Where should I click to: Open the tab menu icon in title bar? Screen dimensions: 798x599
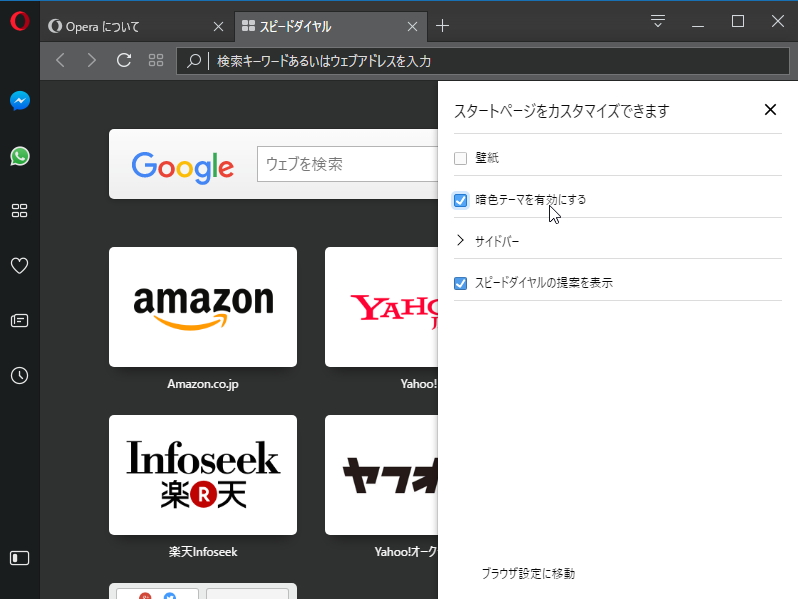pos(658,21)
